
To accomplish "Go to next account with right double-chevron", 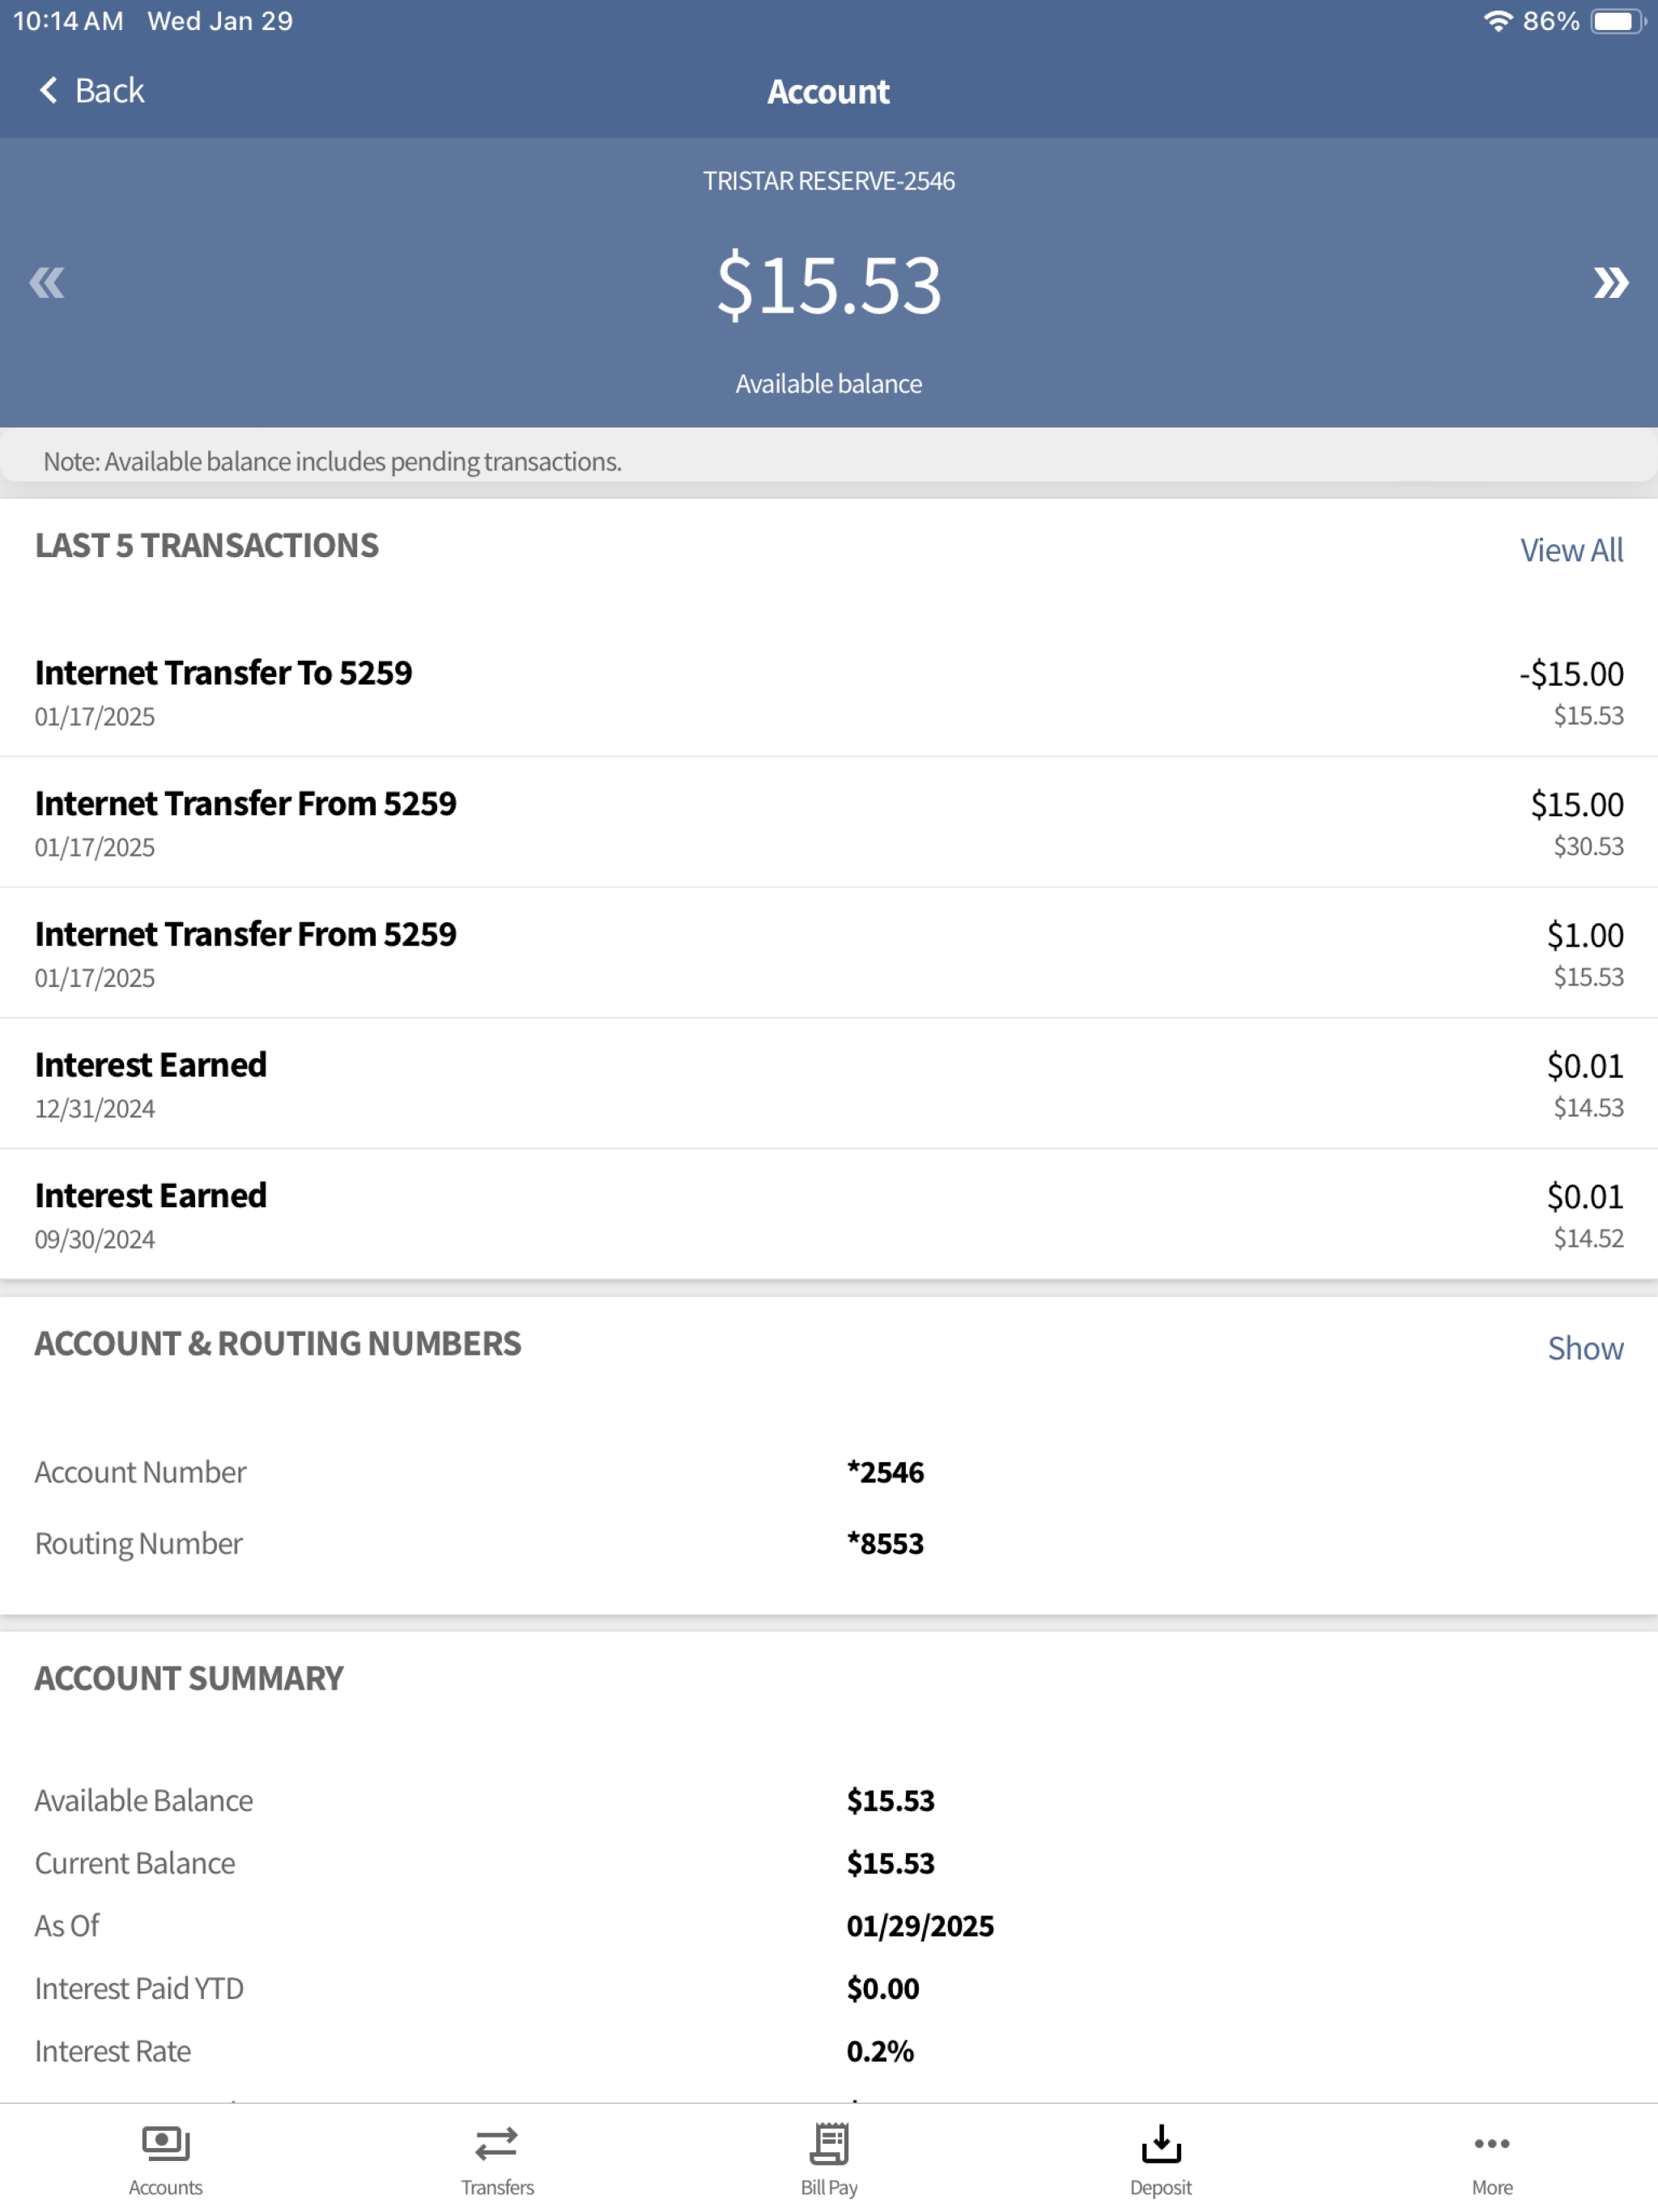I will 1610,283.
